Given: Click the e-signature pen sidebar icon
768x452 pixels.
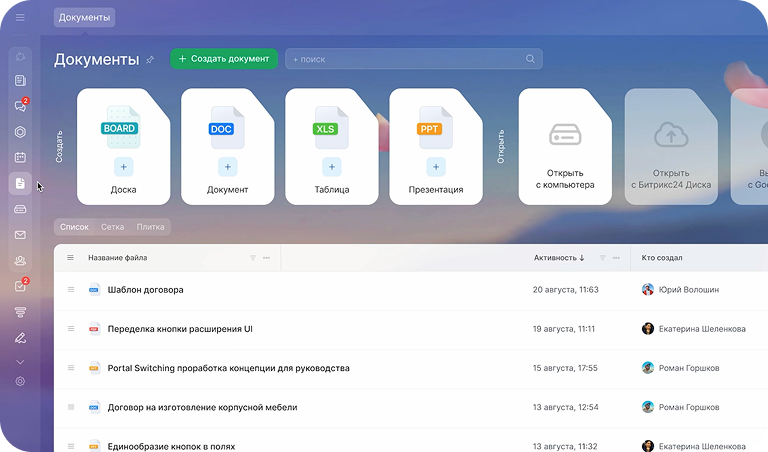Looking at the screenshot, I should (x=20, y=338).
